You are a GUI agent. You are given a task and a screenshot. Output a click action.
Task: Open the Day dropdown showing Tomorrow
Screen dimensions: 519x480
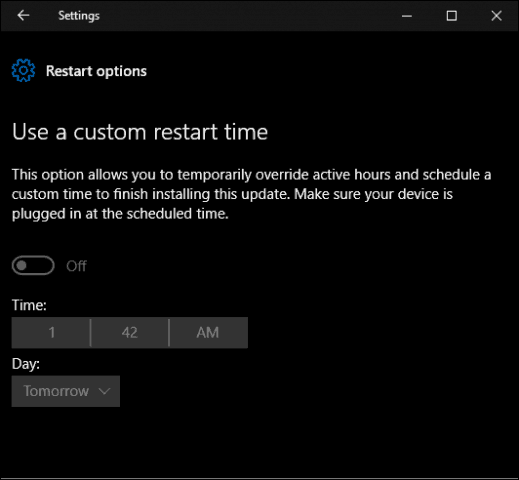(66, 391)
